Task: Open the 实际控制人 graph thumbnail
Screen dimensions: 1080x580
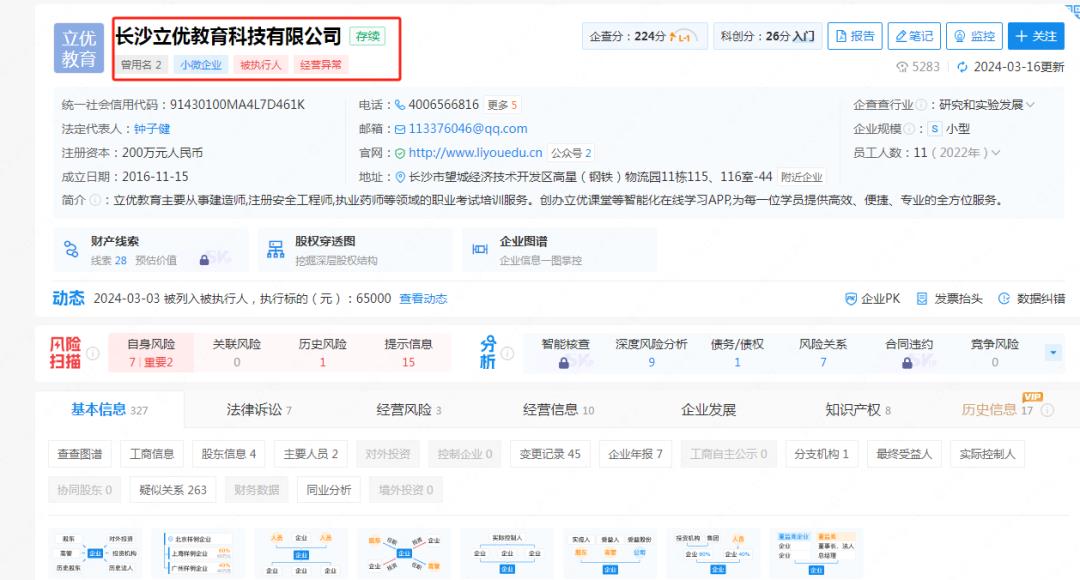Action: click(x=507, y=552)
